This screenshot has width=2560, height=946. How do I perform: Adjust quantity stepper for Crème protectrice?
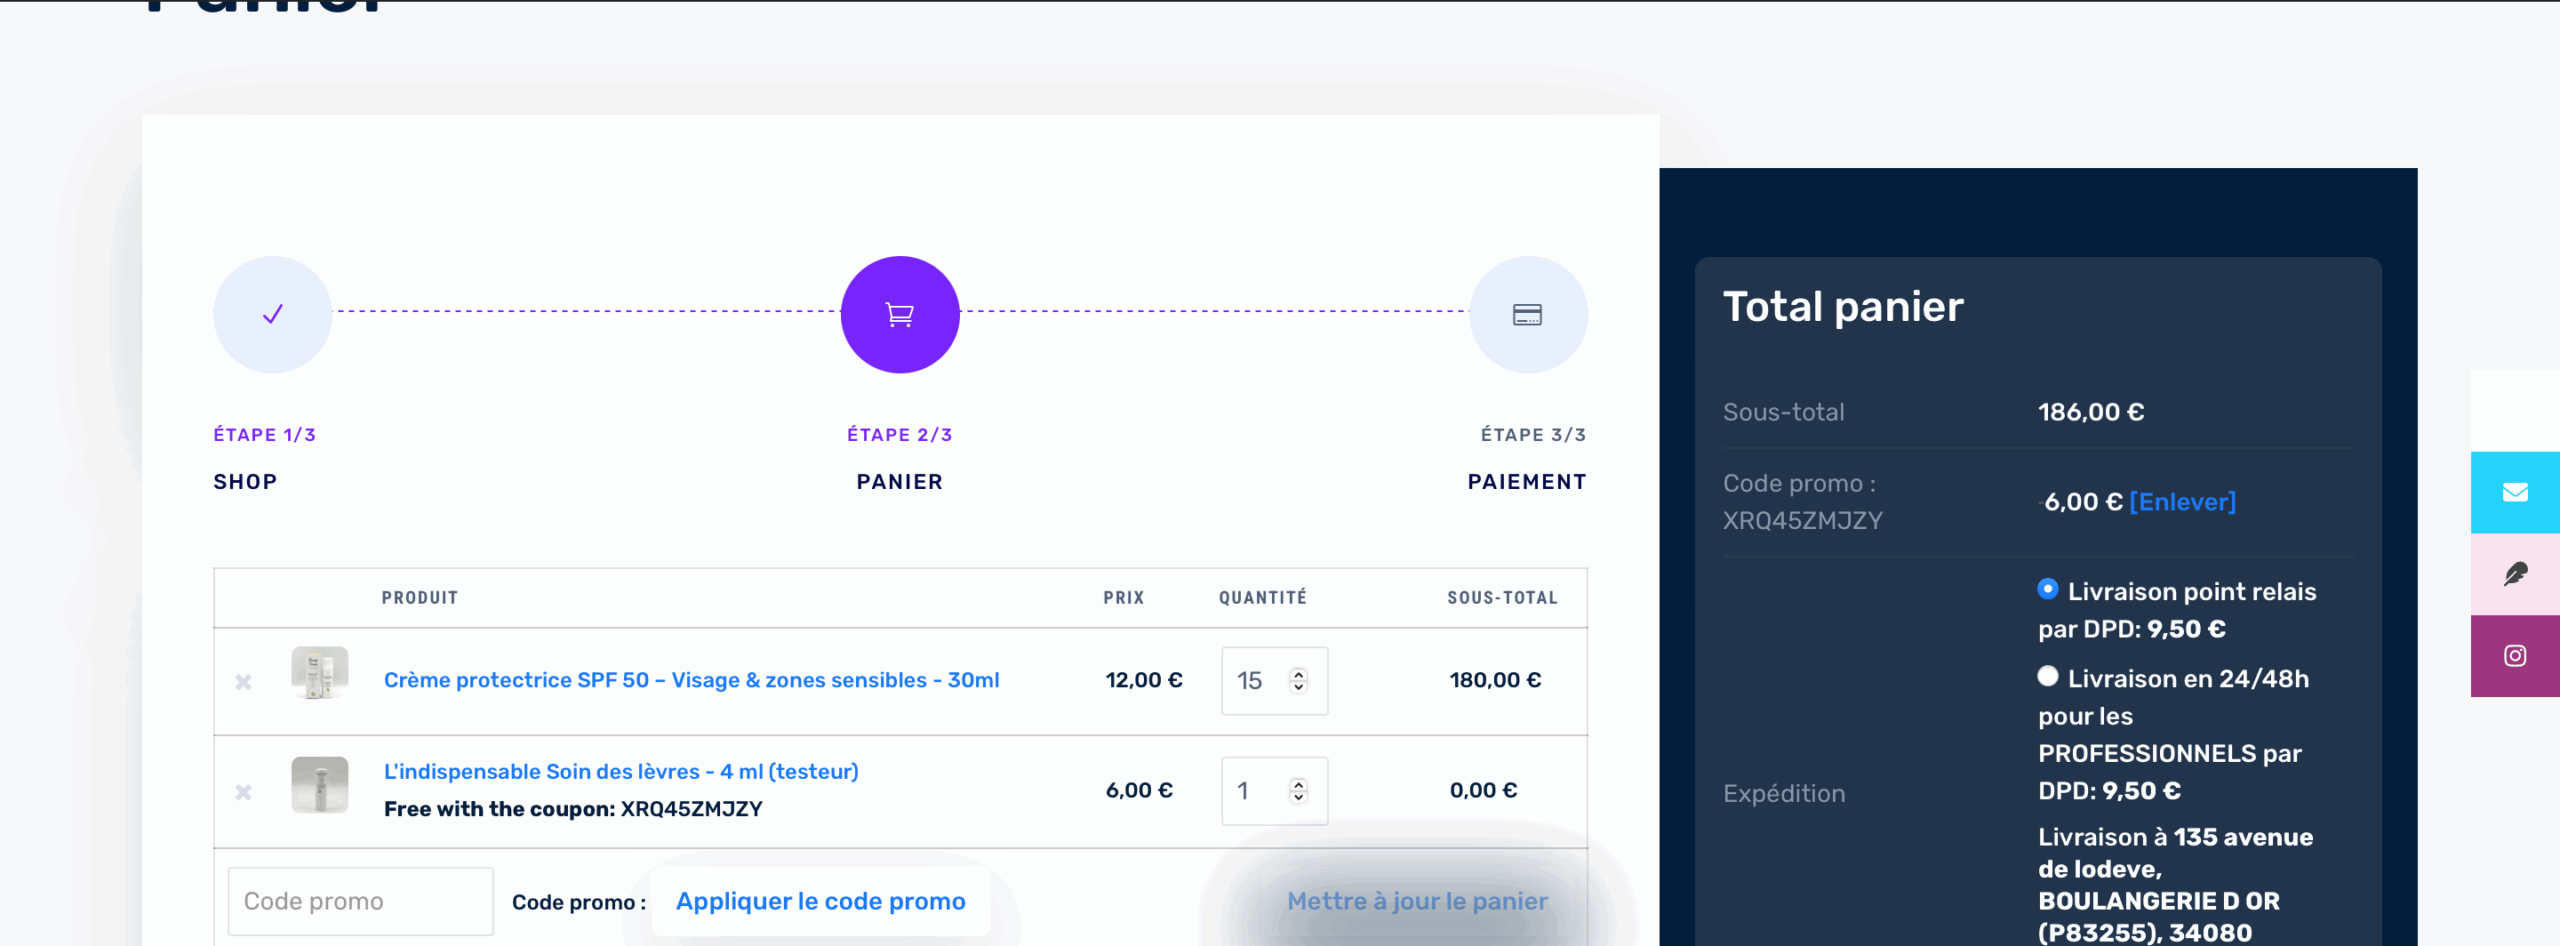click(1298, 680)
